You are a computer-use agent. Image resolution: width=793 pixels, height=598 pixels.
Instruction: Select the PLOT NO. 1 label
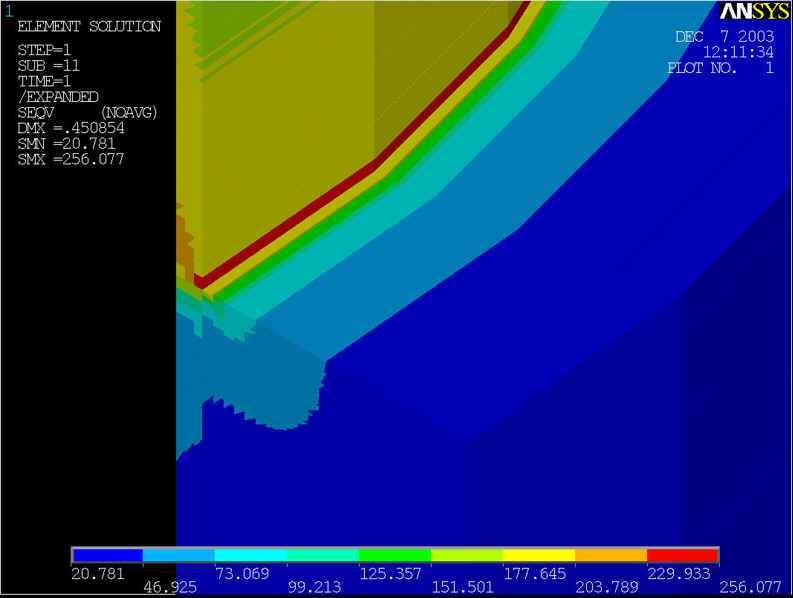pyautogui.click(x=720, y=68)
